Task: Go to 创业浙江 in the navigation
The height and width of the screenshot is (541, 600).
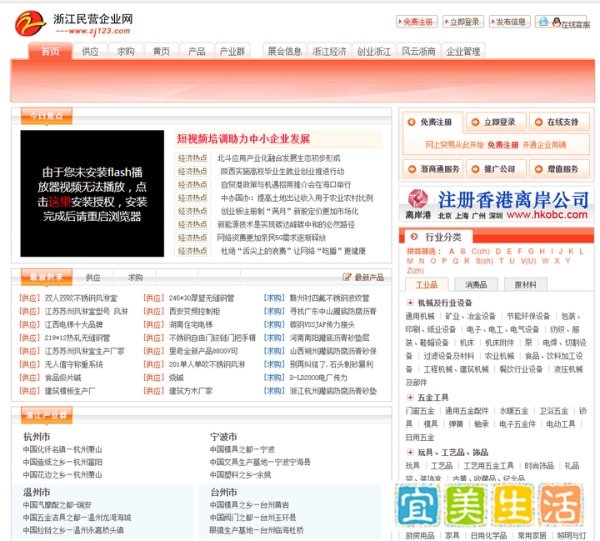Action: (374, 51)
